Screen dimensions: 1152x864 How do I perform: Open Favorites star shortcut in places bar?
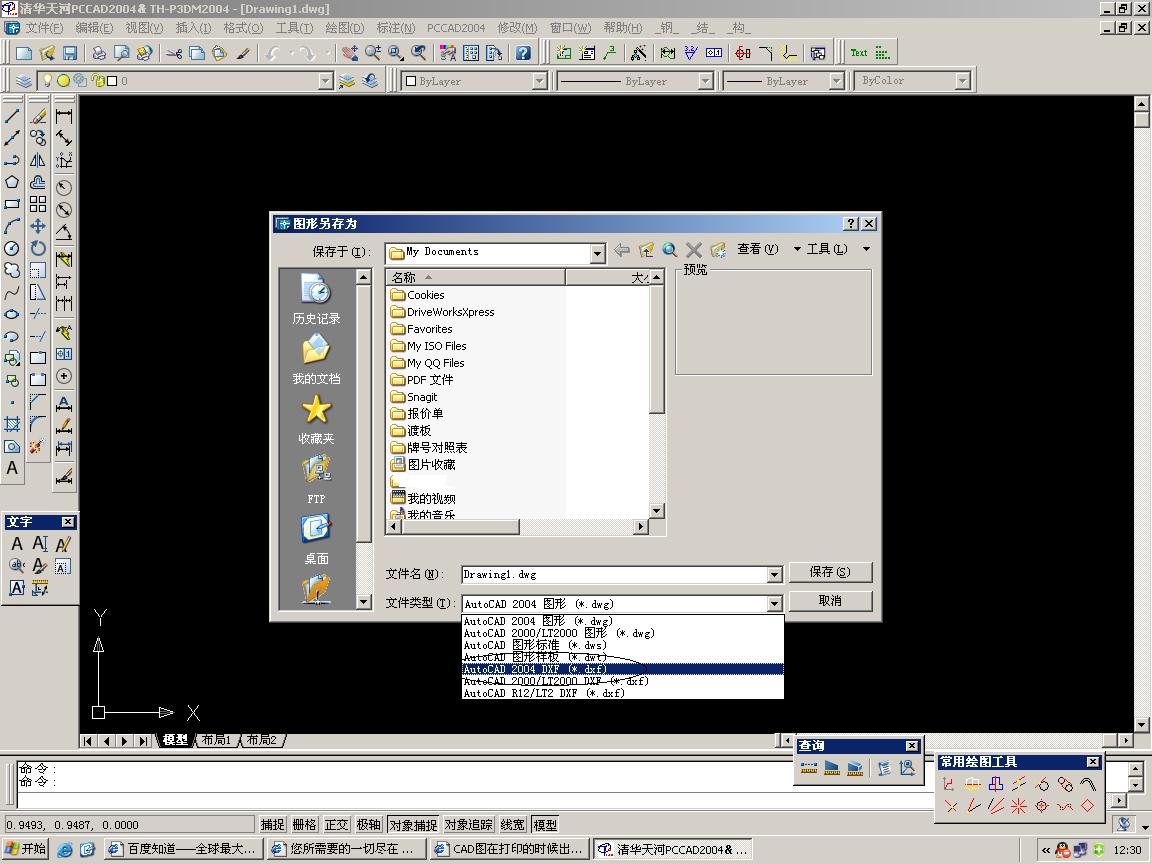tap(316, 420)
